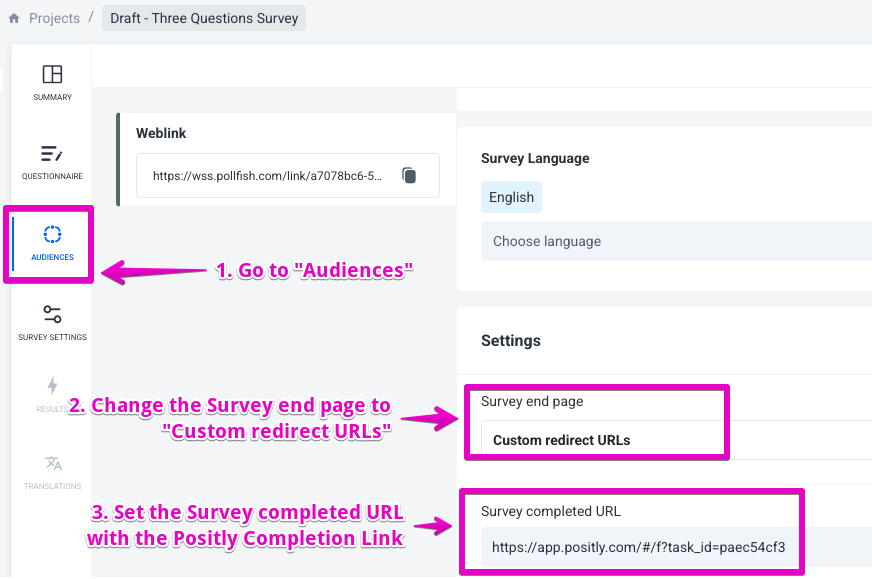Image resolution: width=872 pixels, height=579 pixels.
Task: Click the wss.pollfish.com weblink URL field
Action: (x=267, y=176)
